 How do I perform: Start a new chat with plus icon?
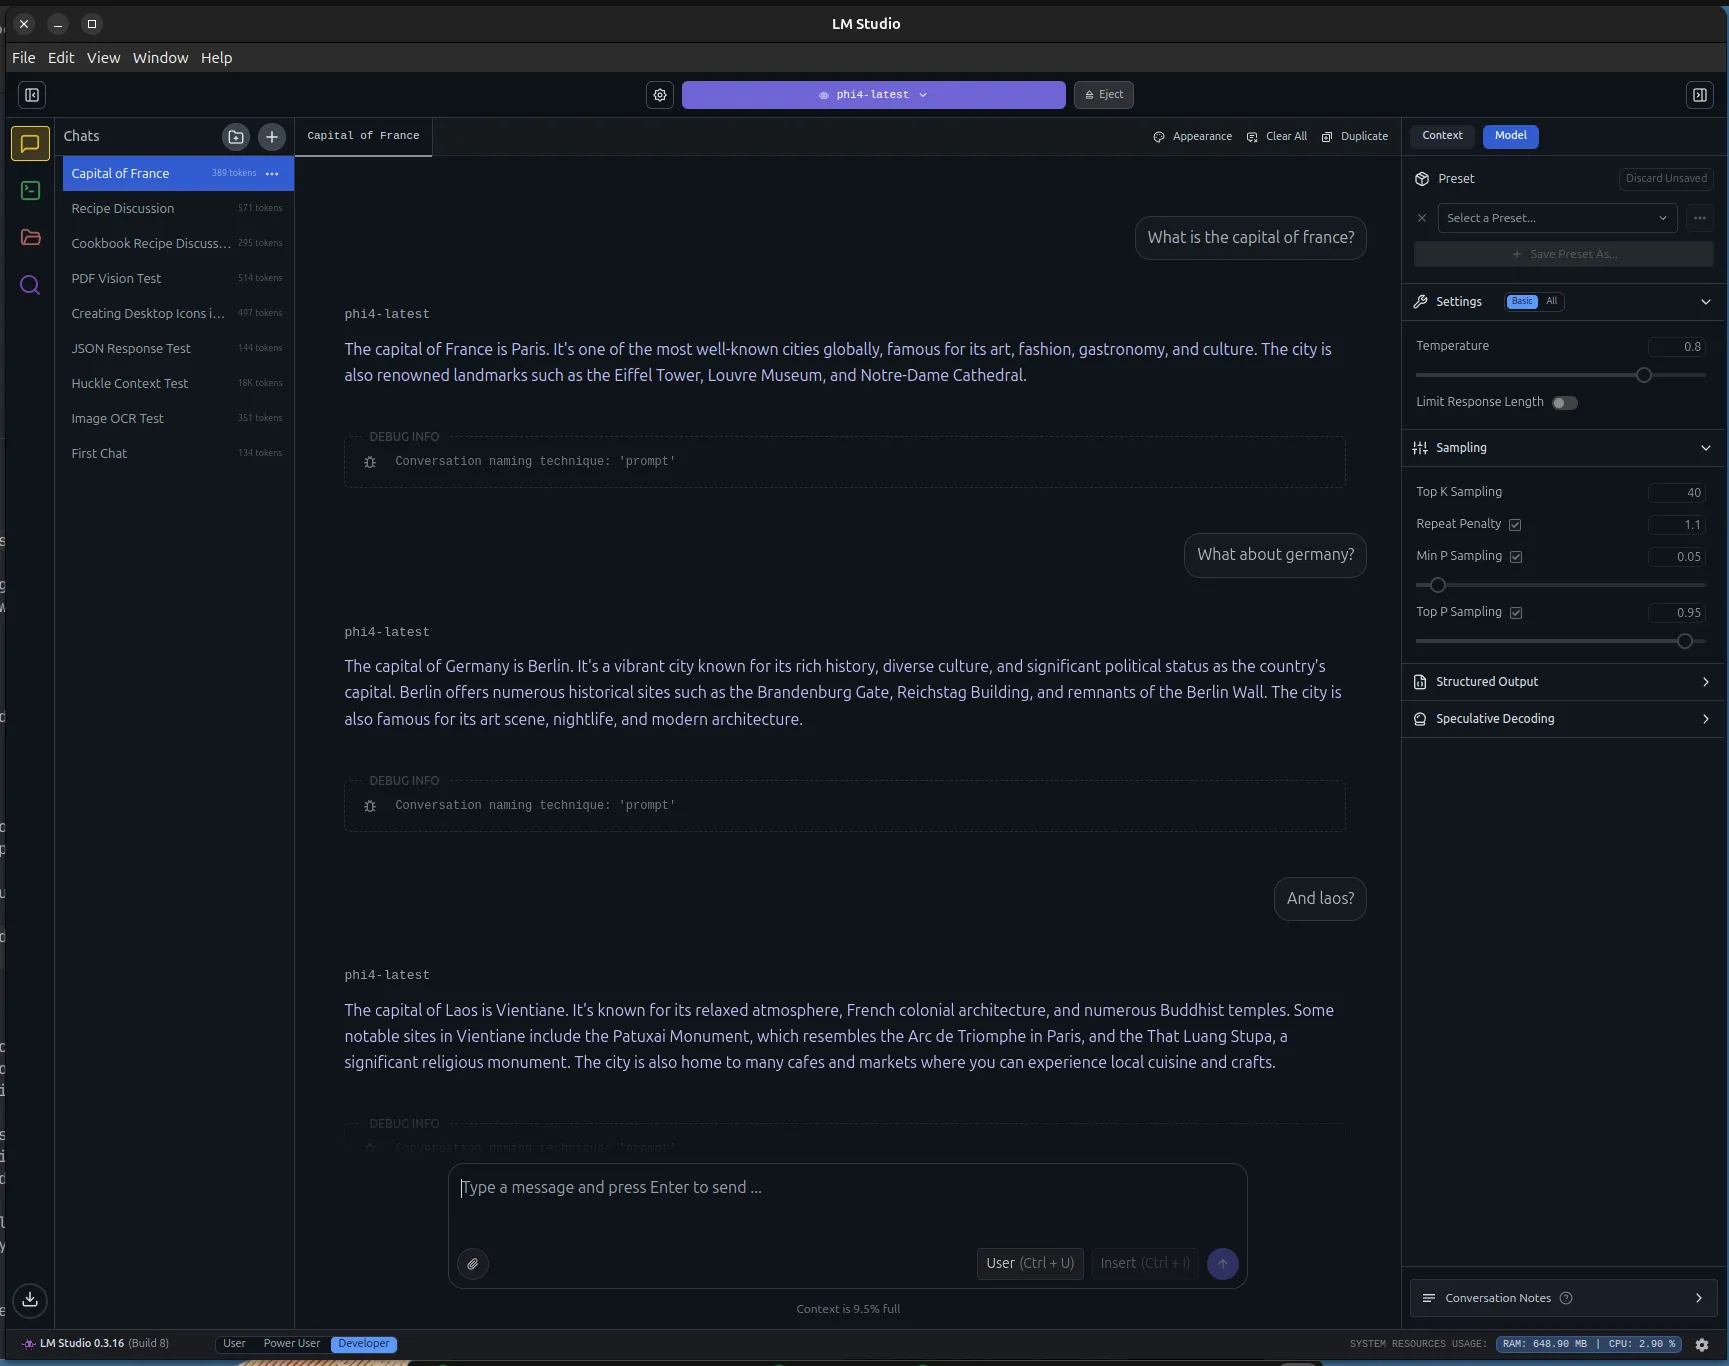tap(272, 137)
